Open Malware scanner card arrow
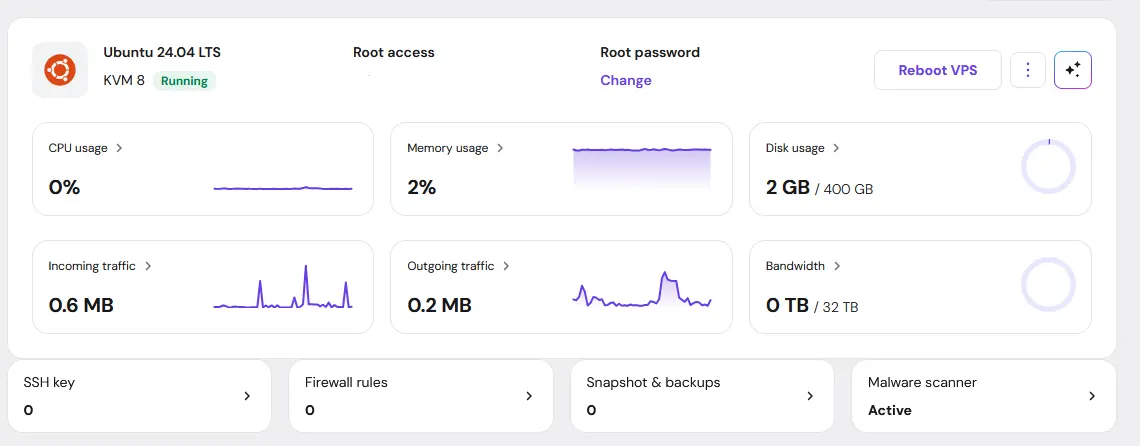1140x446 pixels. click(x=1091, y=396)
